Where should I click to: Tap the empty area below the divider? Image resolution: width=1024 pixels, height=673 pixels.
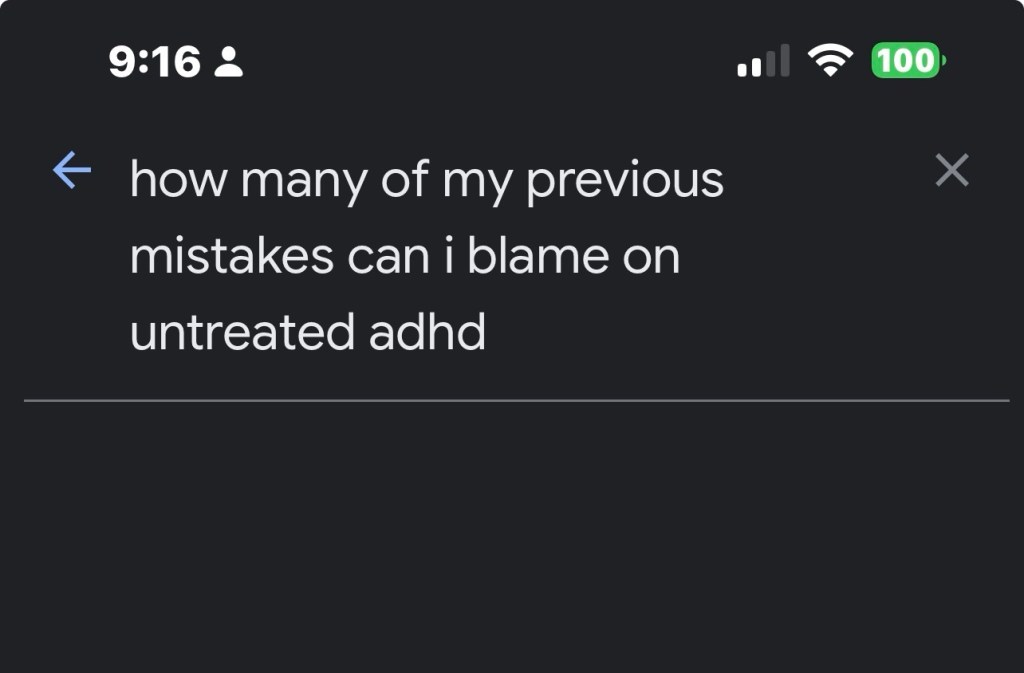pyautogui.click(x=512, y=540)
